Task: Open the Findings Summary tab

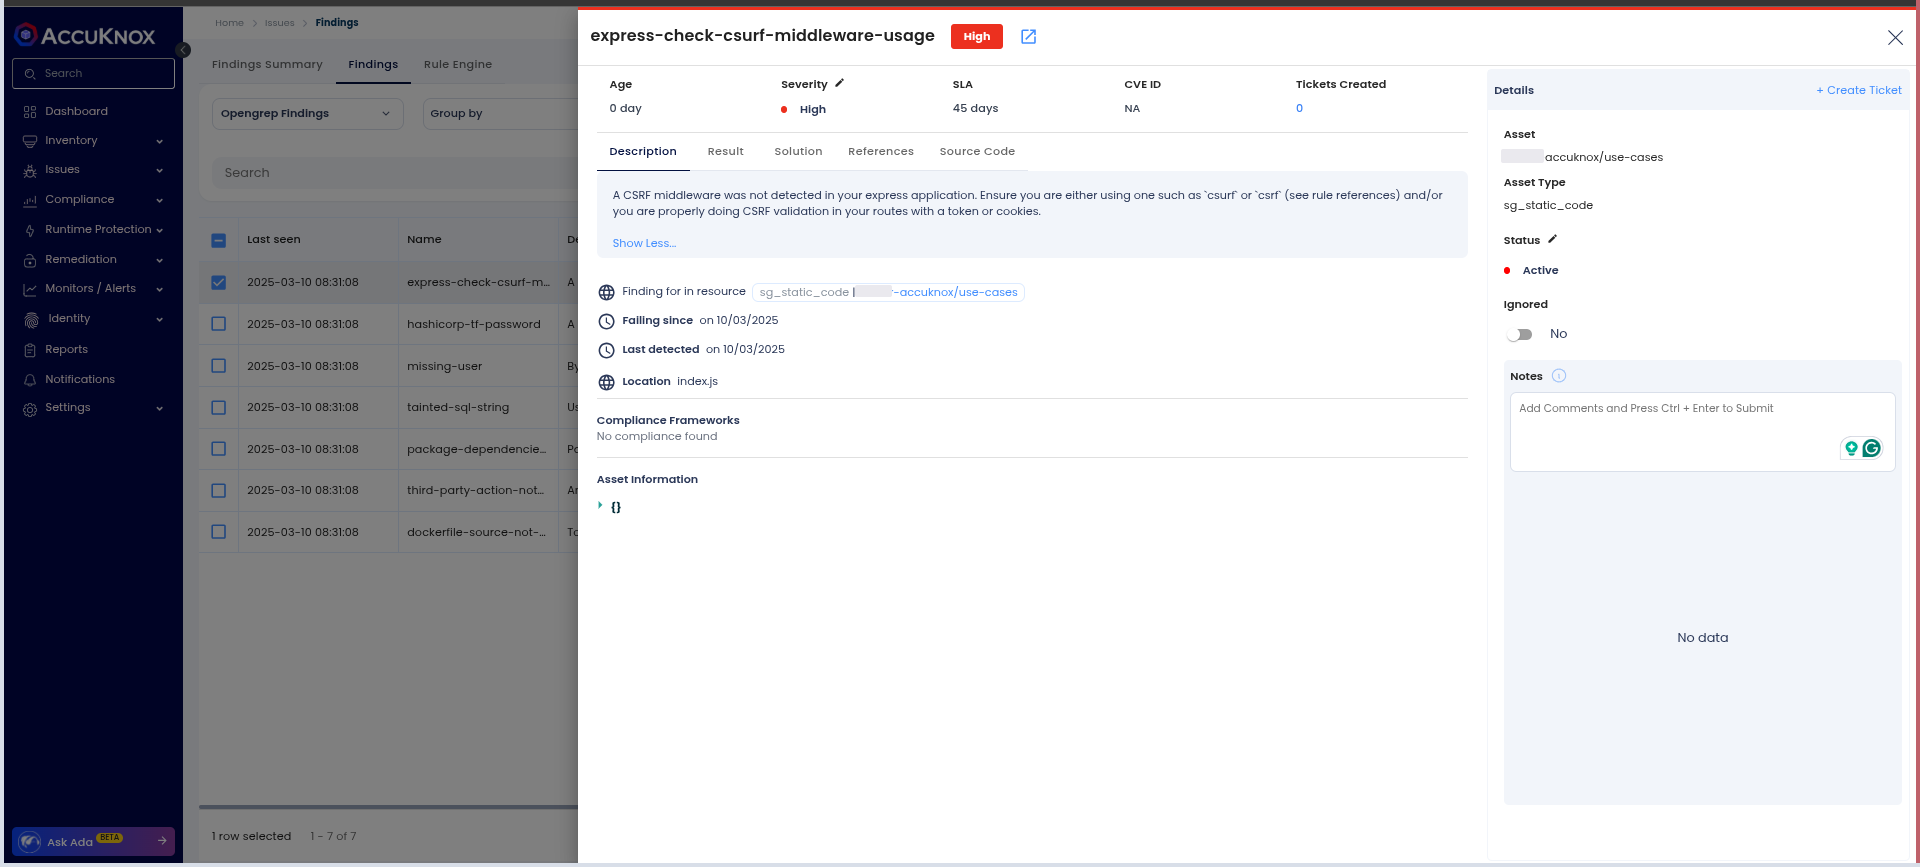Action: [x=267, y=64]
